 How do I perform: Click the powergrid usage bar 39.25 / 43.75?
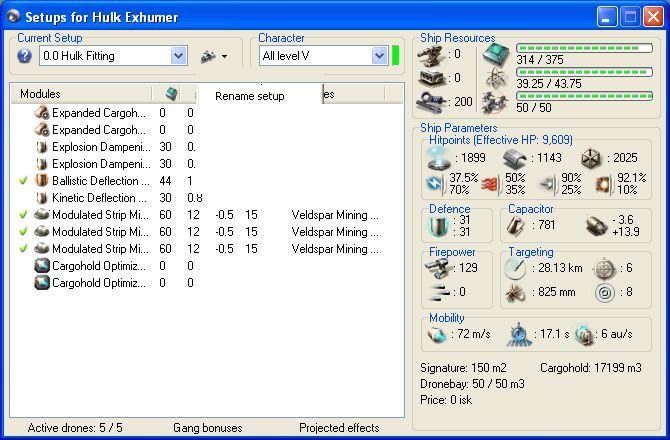coord(585,72)
